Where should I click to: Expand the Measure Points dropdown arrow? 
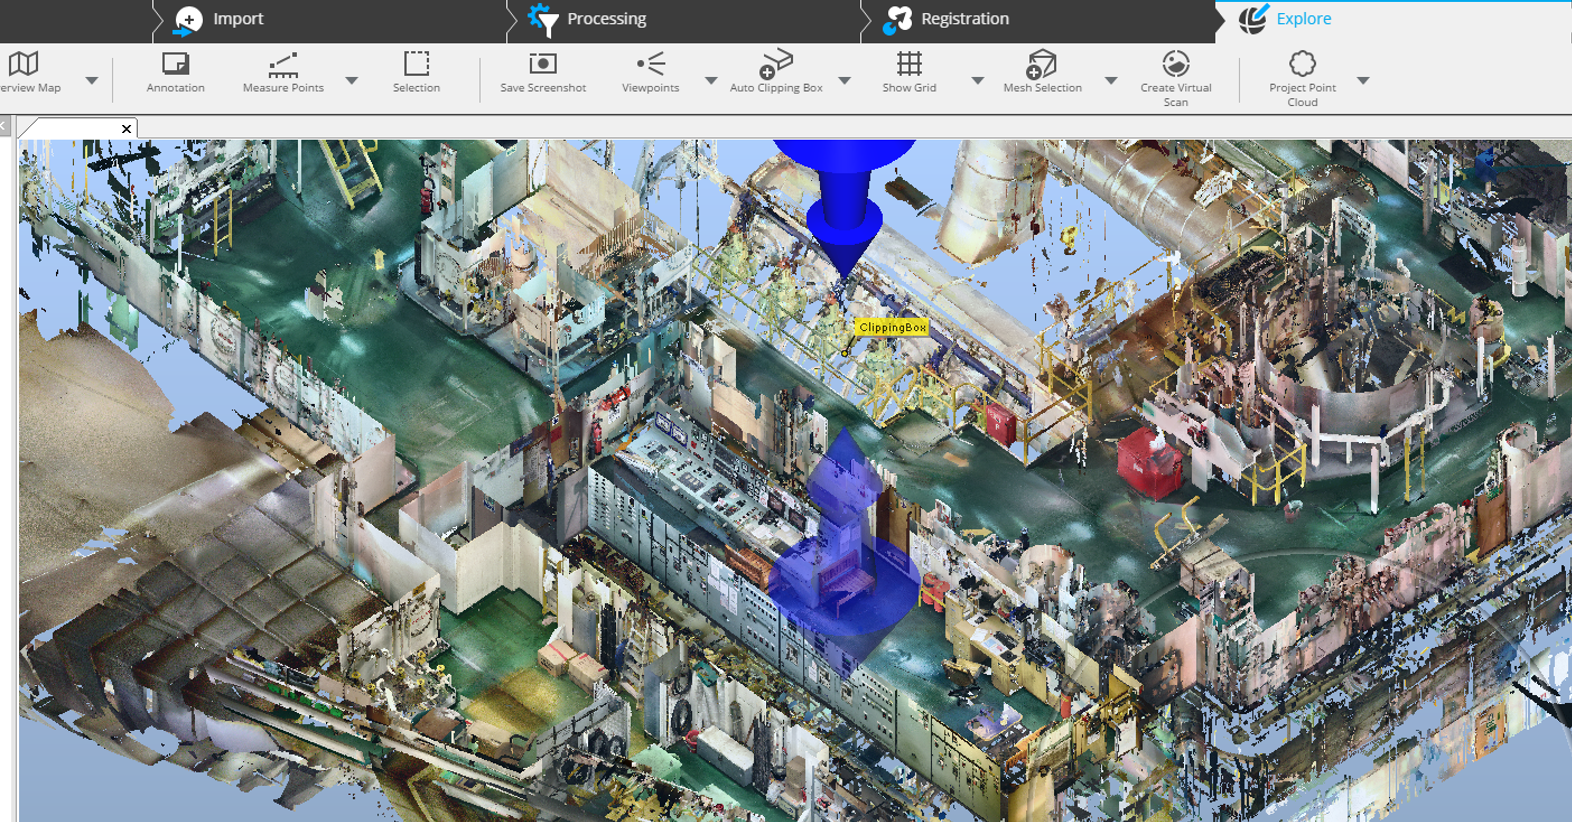click(x=352, y=81)
